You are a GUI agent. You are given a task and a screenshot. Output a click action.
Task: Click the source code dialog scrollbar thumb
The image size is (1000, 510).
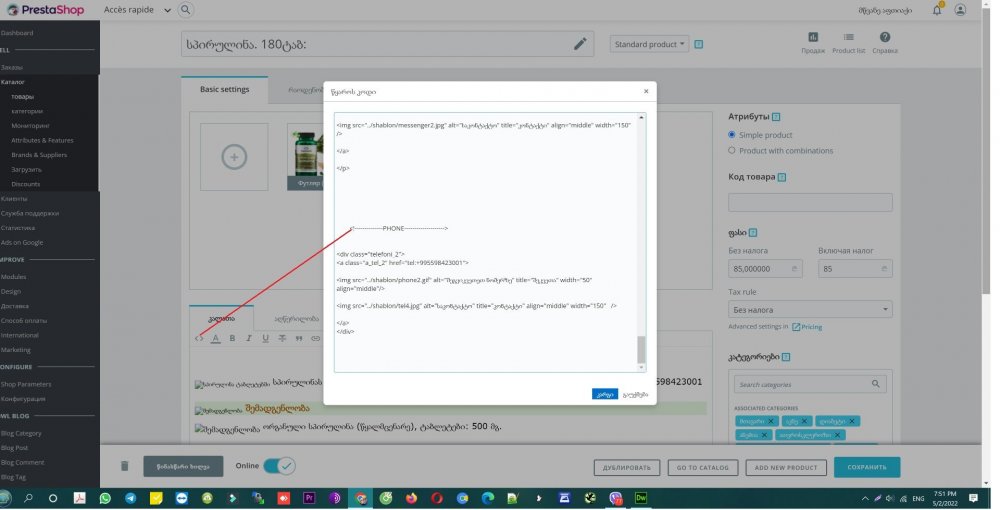(641, 349)
